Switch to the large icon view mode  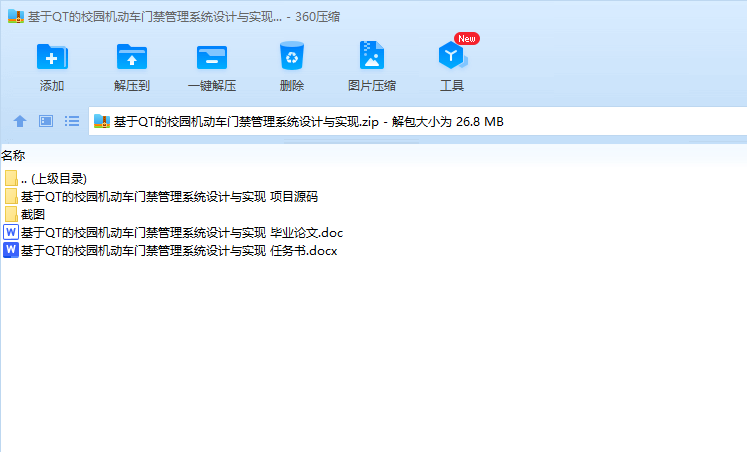click(x=46, y=121)
